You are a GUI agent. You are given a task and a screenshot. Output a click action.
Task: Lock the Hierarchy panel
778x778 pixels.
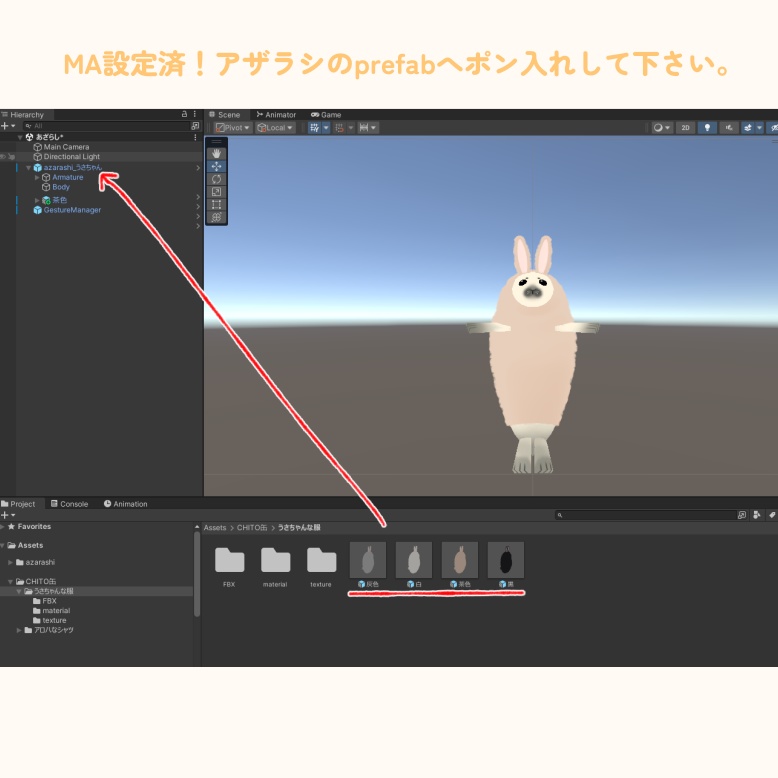pos(185,114)
